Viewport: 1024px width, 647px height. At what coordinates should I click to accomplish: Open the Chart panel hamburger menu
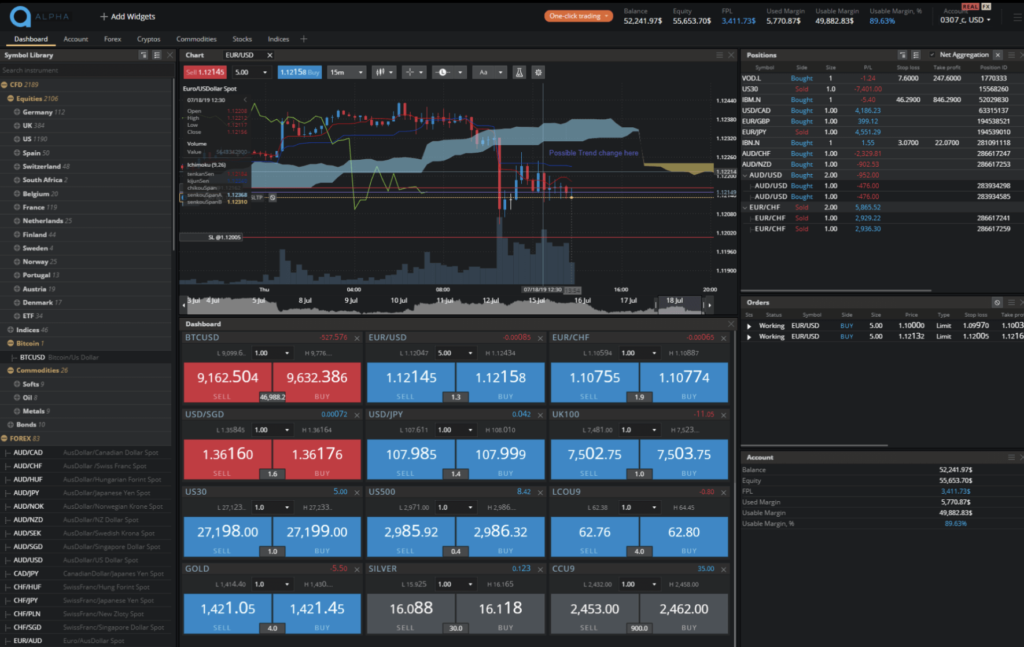(x=720, y=55)
